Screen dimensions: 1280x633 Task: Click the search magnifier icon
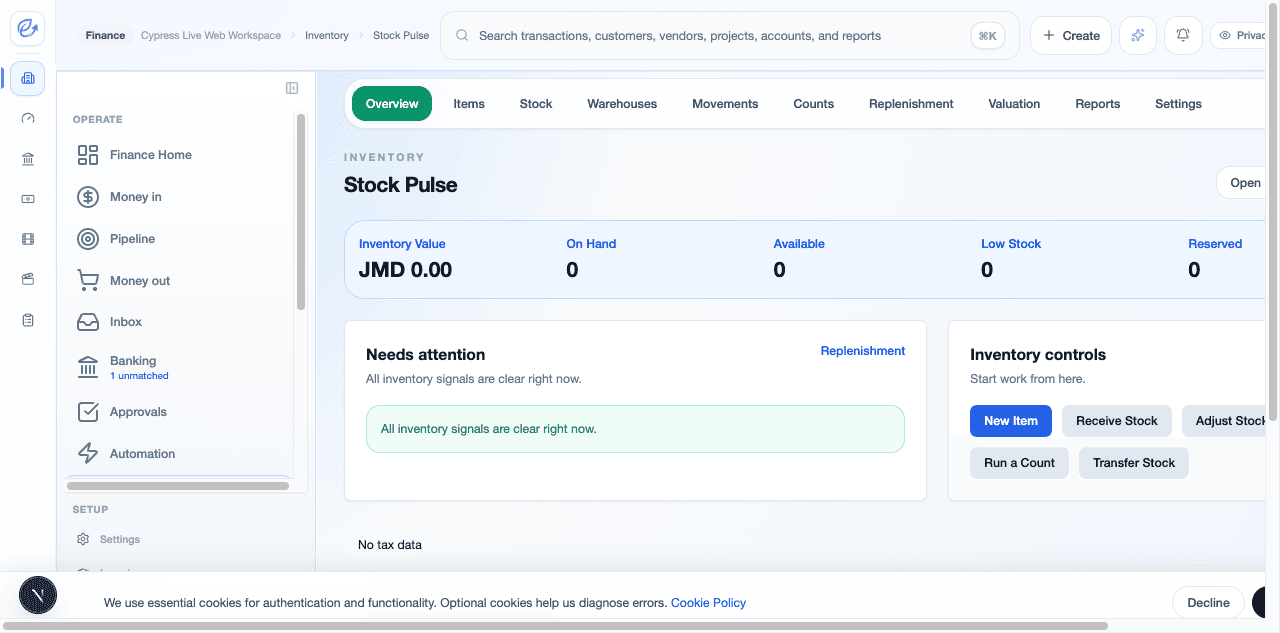[x=462, y=35]
